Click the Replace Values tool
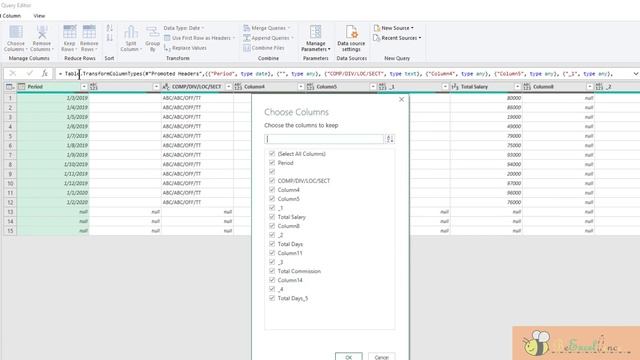The image size is (640, 360). 185,48
